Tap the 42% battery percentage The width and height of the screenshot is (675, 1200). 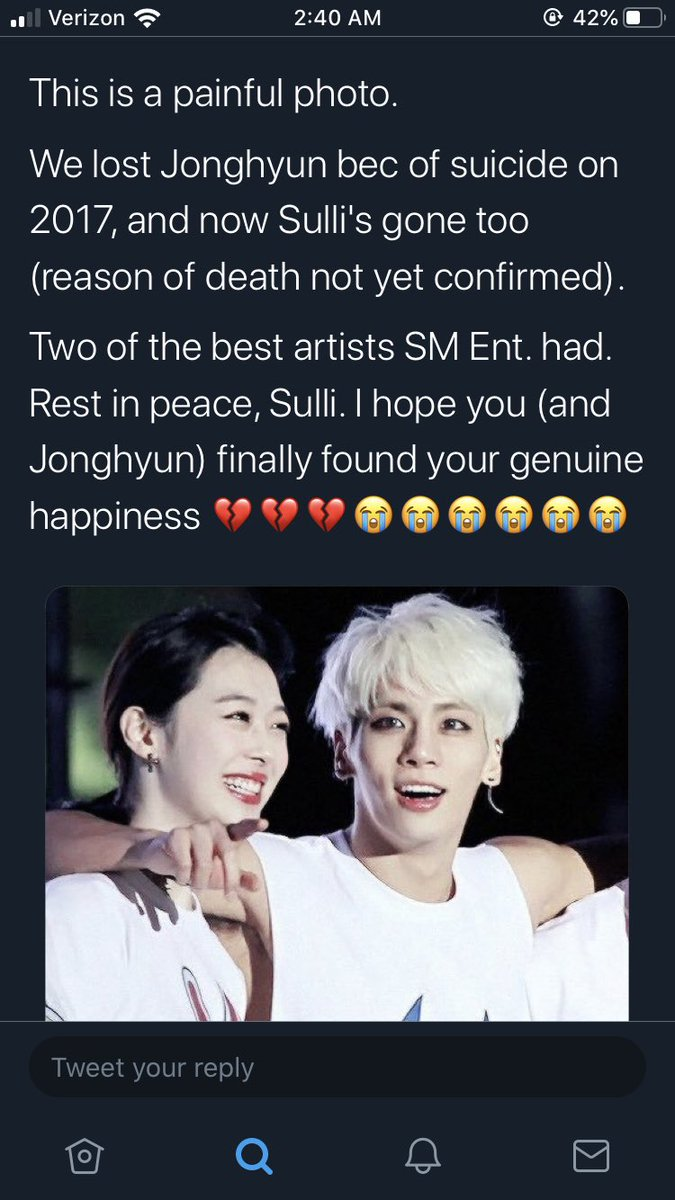(x=594, y=17)
